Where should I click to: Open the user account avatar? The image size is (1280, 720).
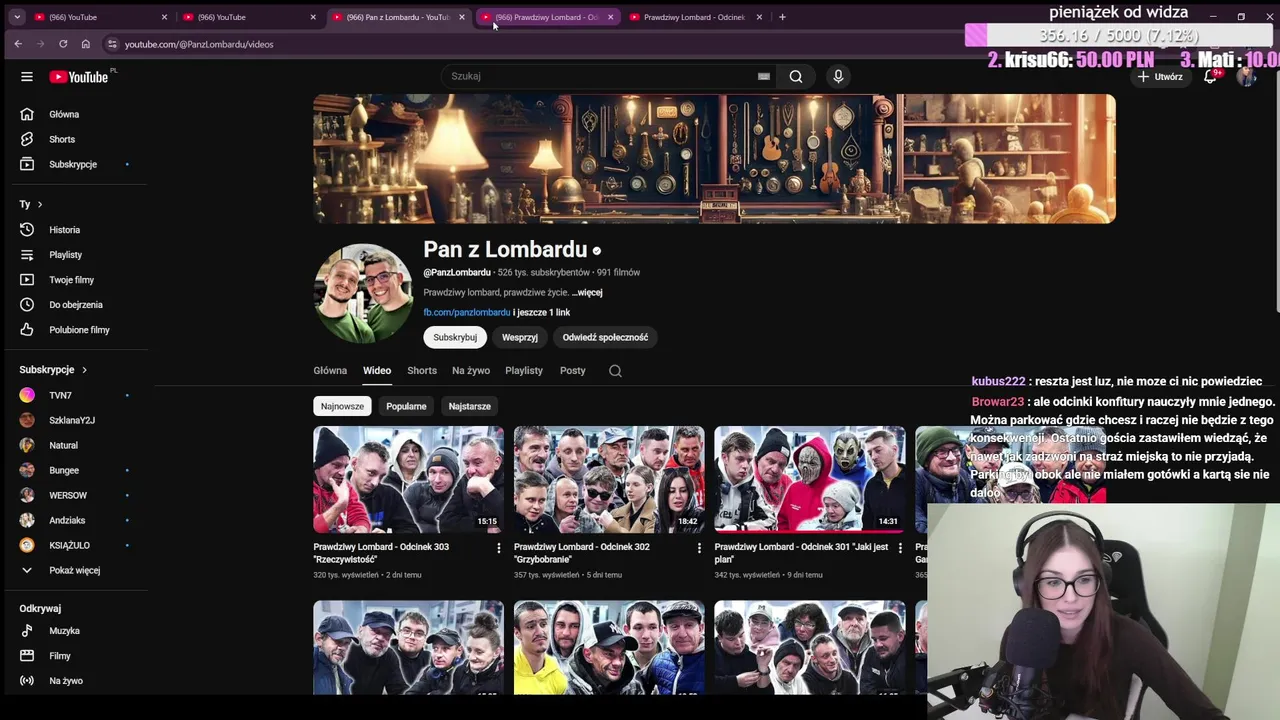(x=1246, y=77)
